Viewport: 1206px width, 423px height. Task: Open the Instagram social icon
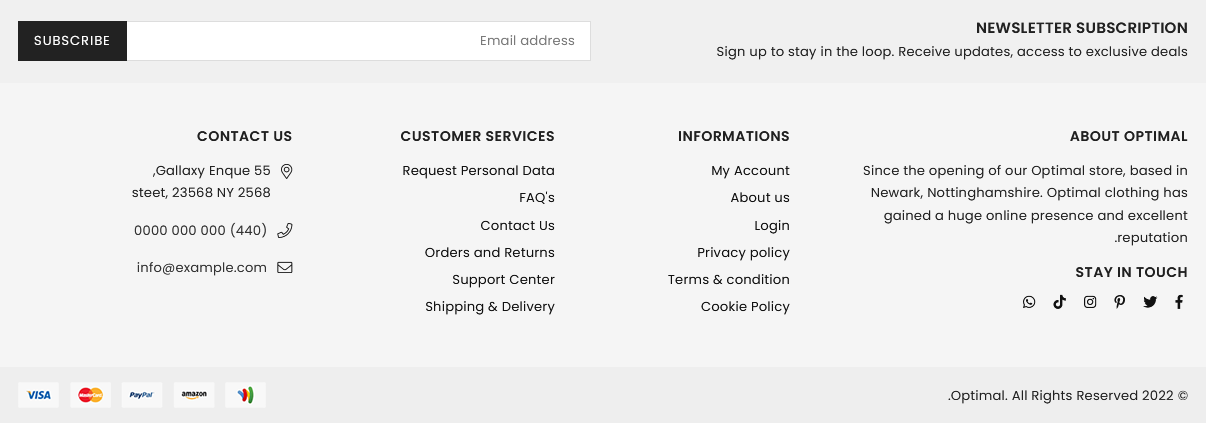1090,302
